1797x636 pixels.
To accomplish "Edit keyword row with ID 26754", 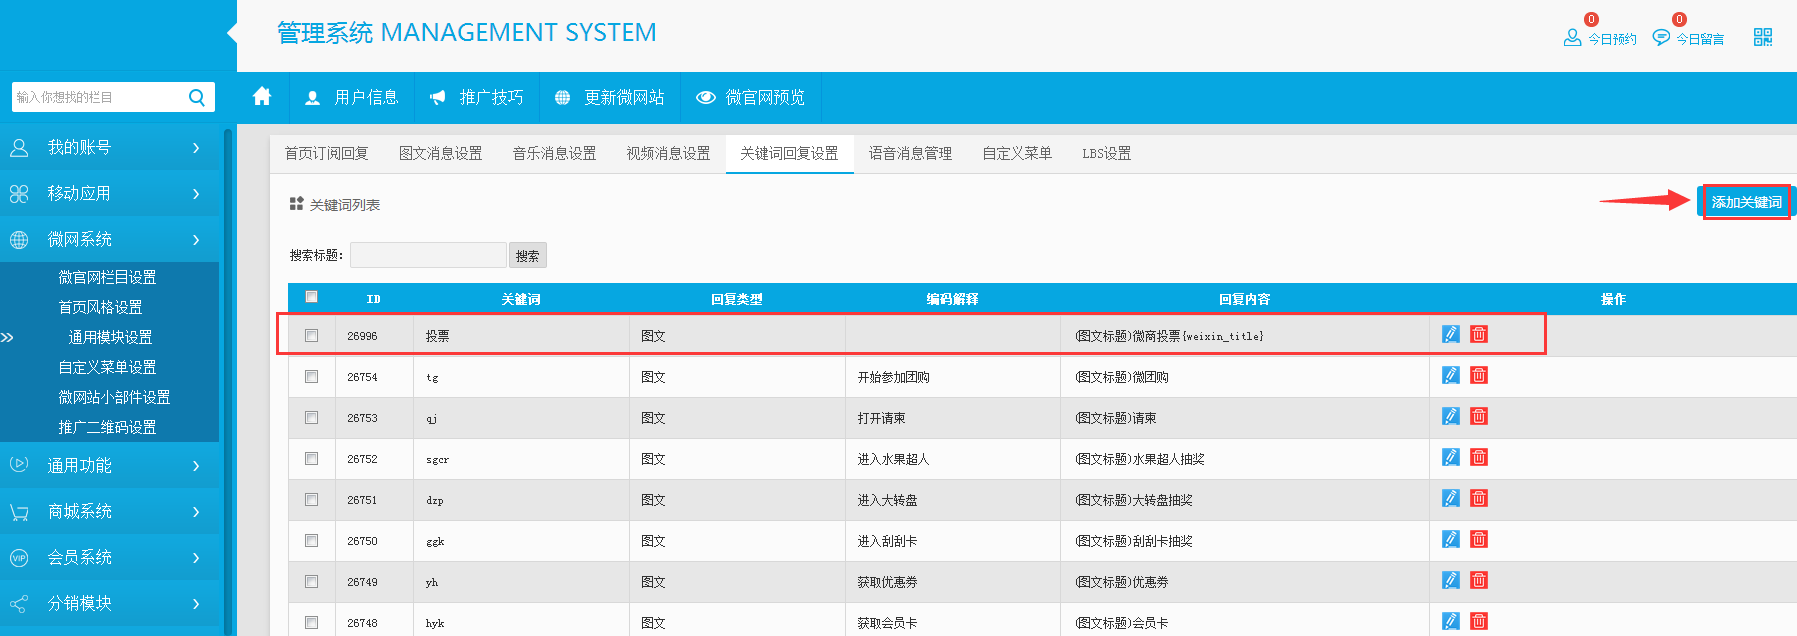I will point(1450,375).
